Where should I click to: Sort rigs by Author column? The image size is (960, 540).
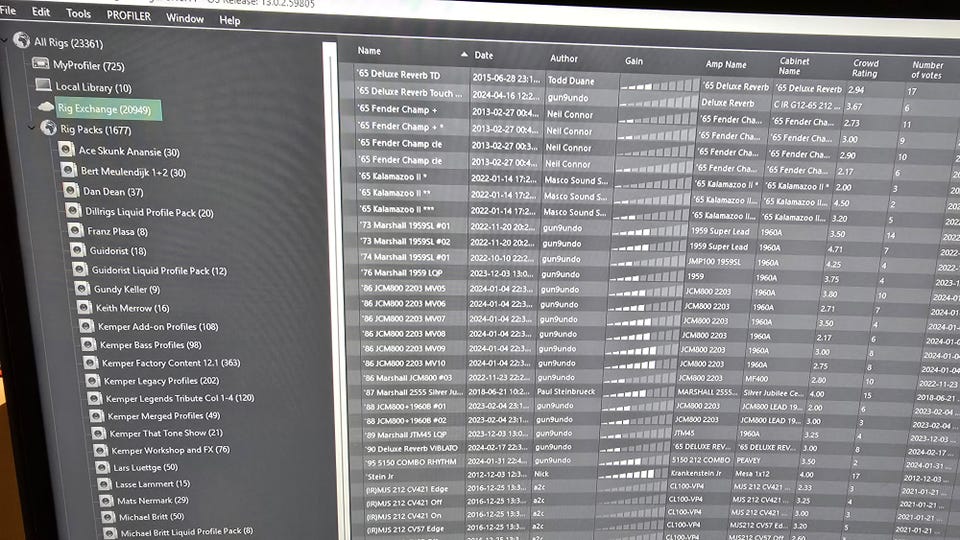pos(564,58)
